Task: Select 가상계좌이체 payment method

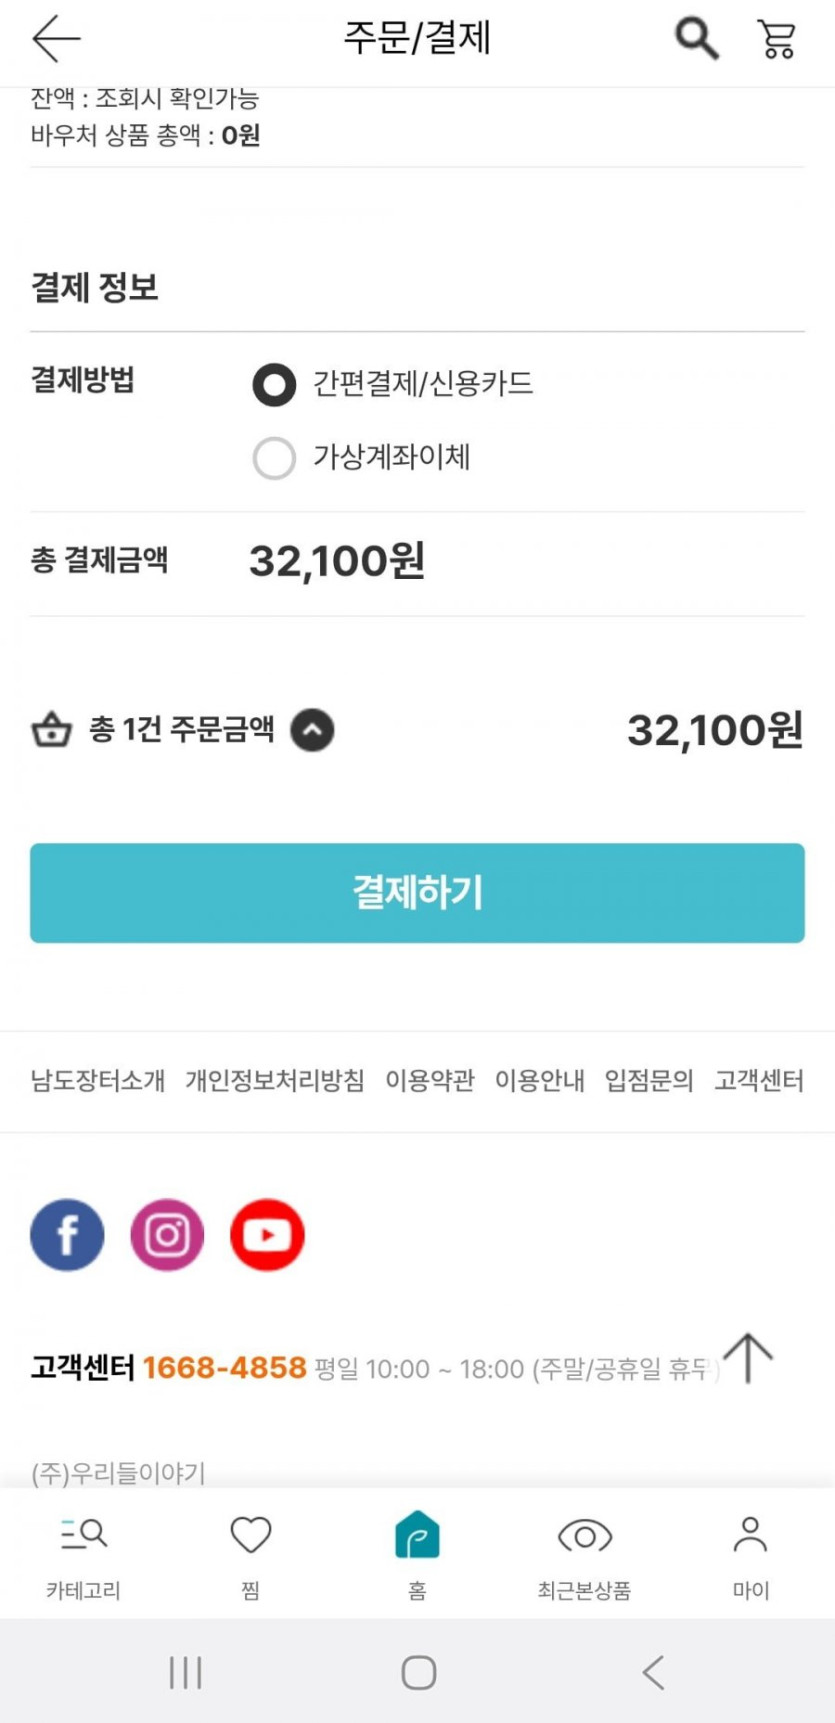Action: (x=274, y=458)
